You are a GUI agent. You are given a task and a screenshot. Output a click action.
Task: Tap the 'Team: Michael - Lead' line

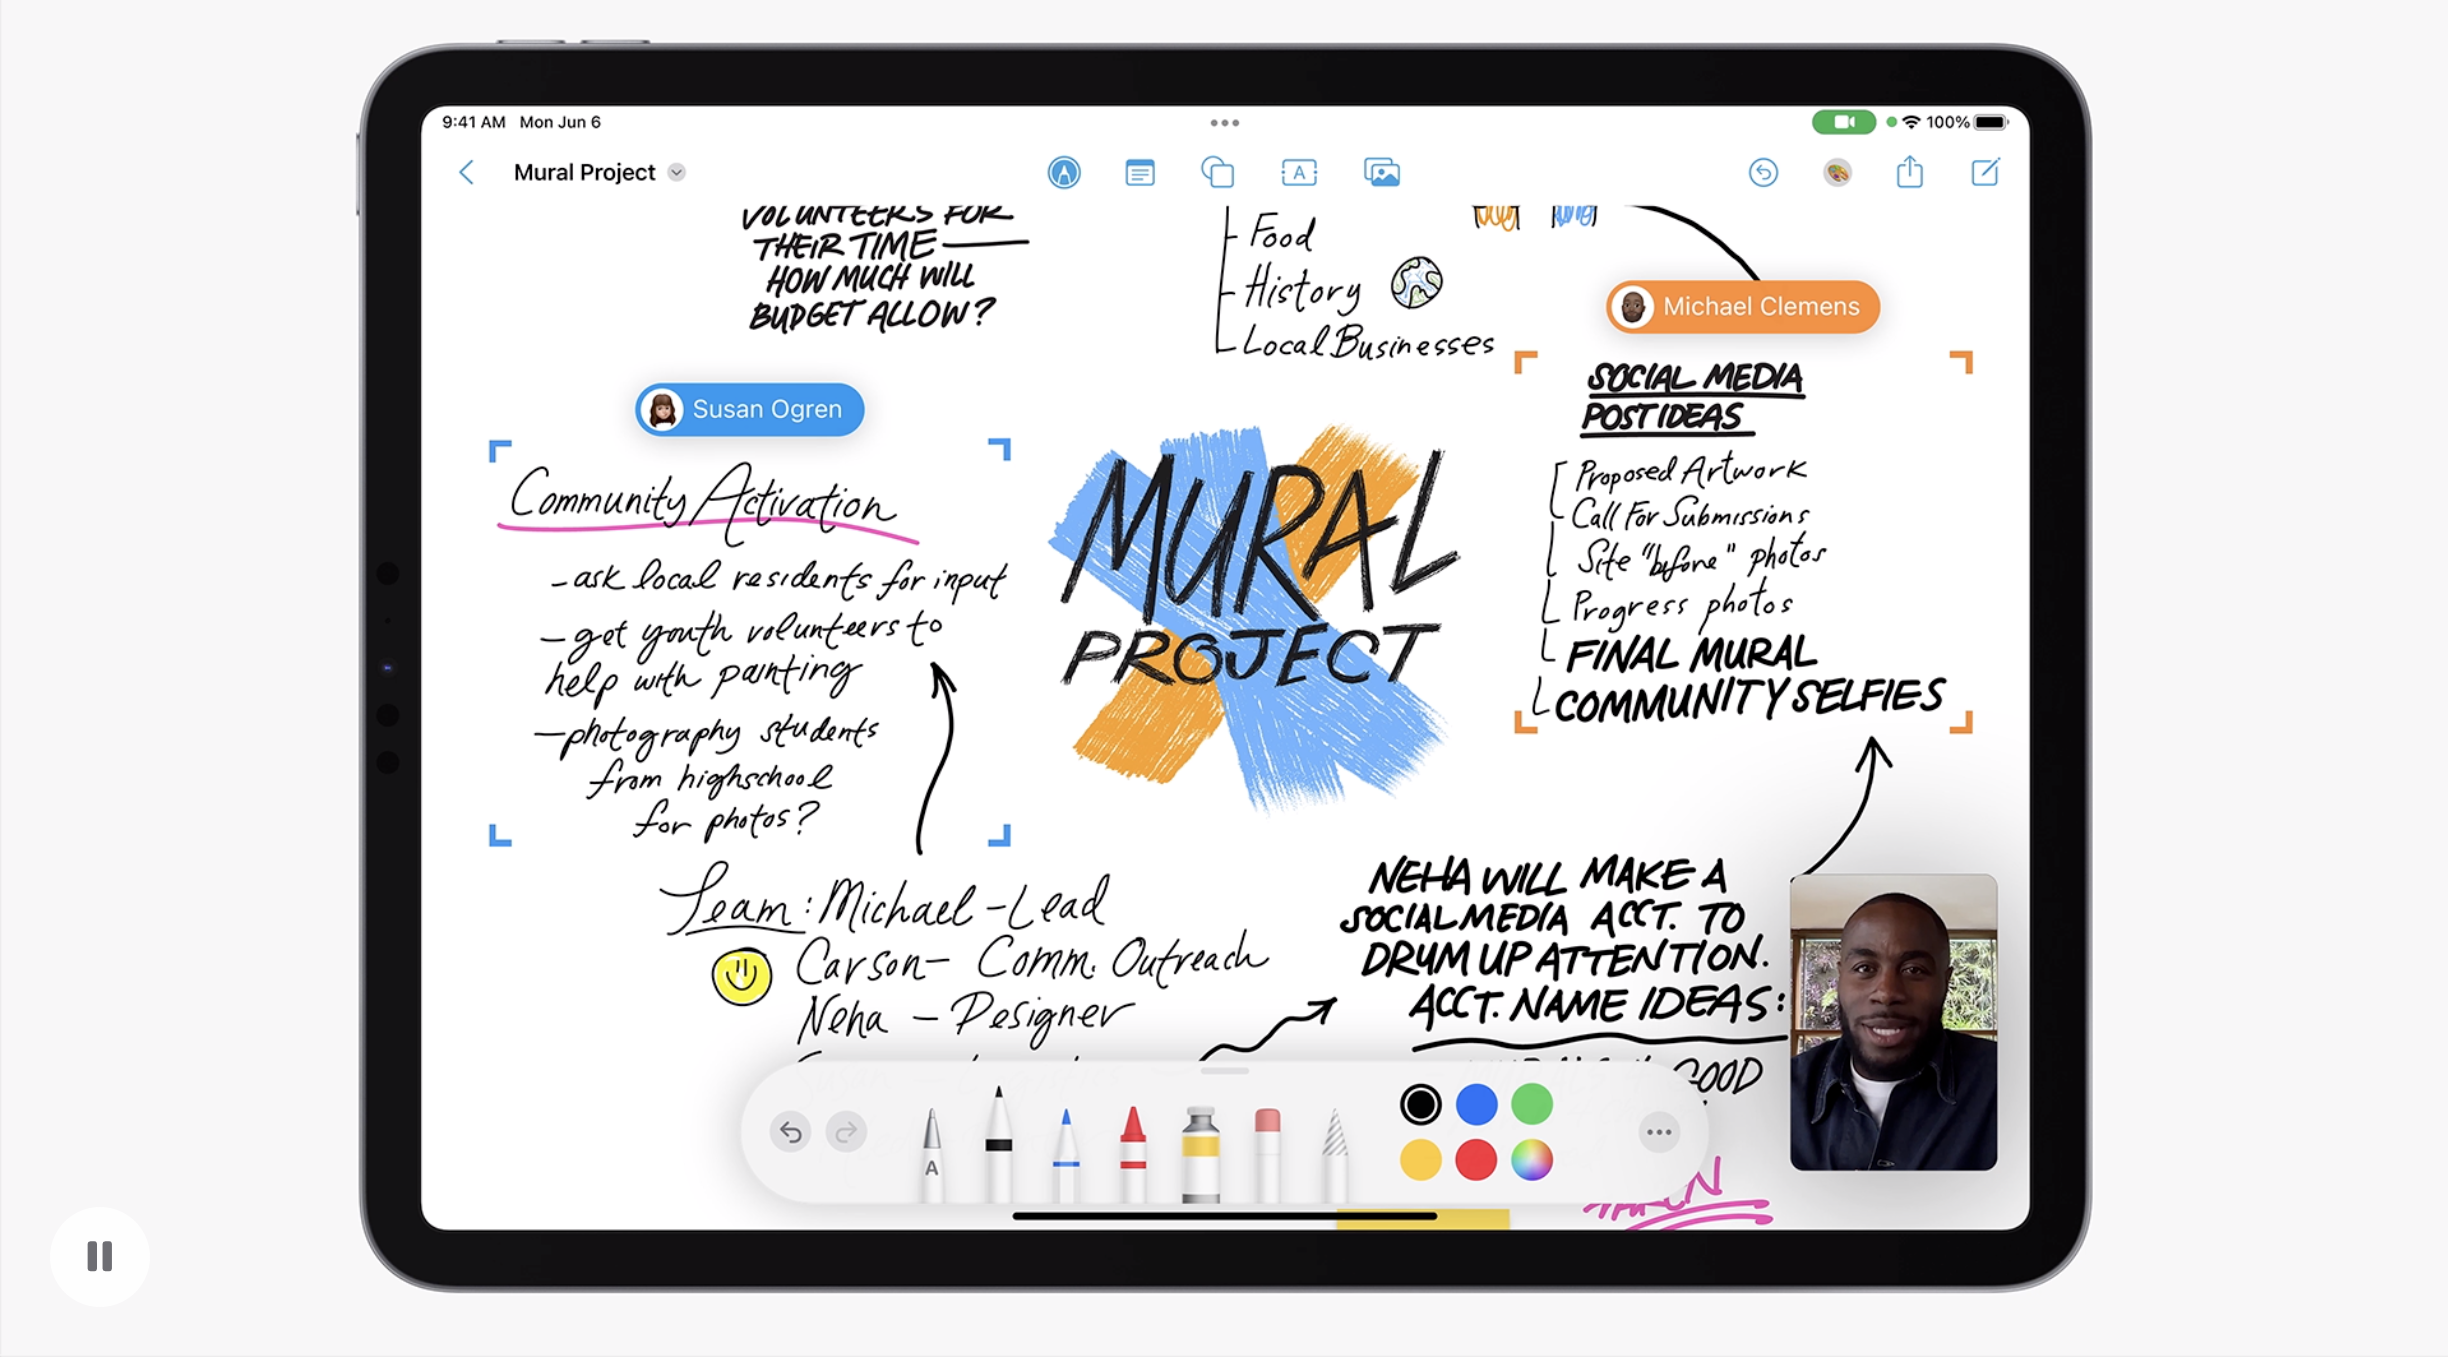click(x=885, y=900)
